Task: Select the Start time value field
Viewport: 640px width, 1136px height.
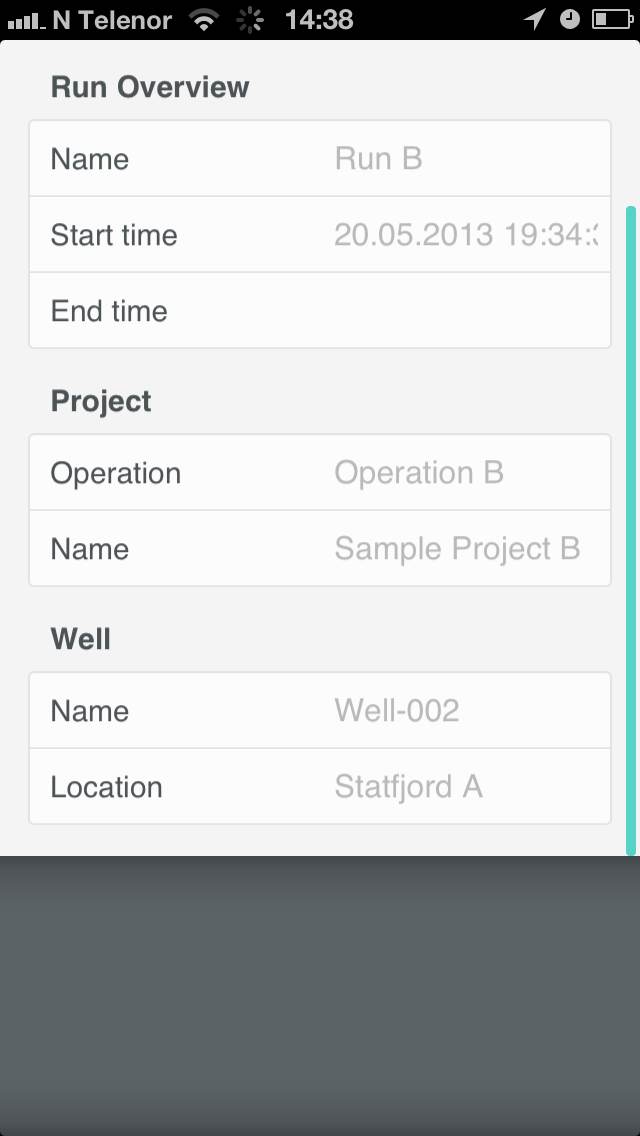Action: pyautogui.click(x=465, y=235)
